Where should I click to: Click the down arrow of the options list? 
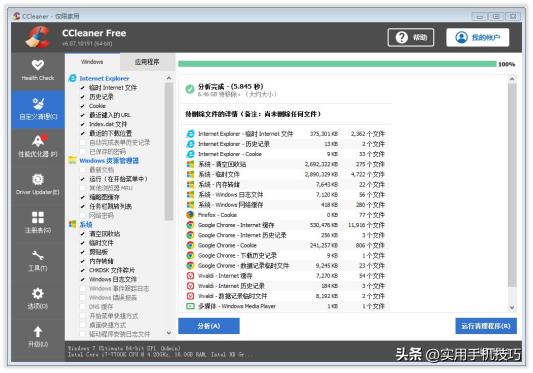169,333
